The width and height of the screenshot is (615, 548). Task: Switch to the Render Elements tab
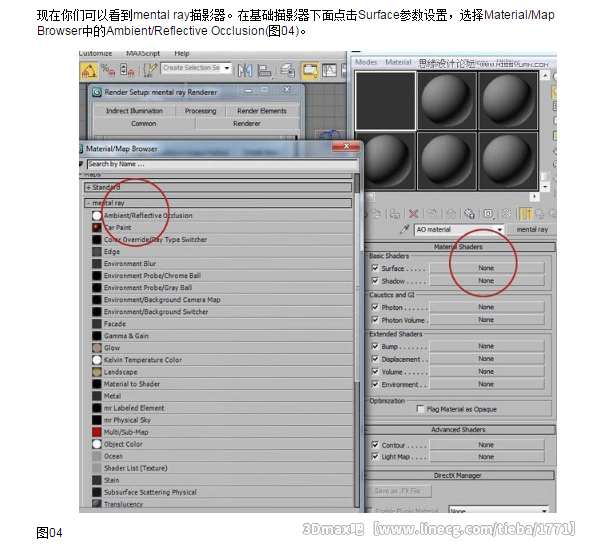[262, 111]
